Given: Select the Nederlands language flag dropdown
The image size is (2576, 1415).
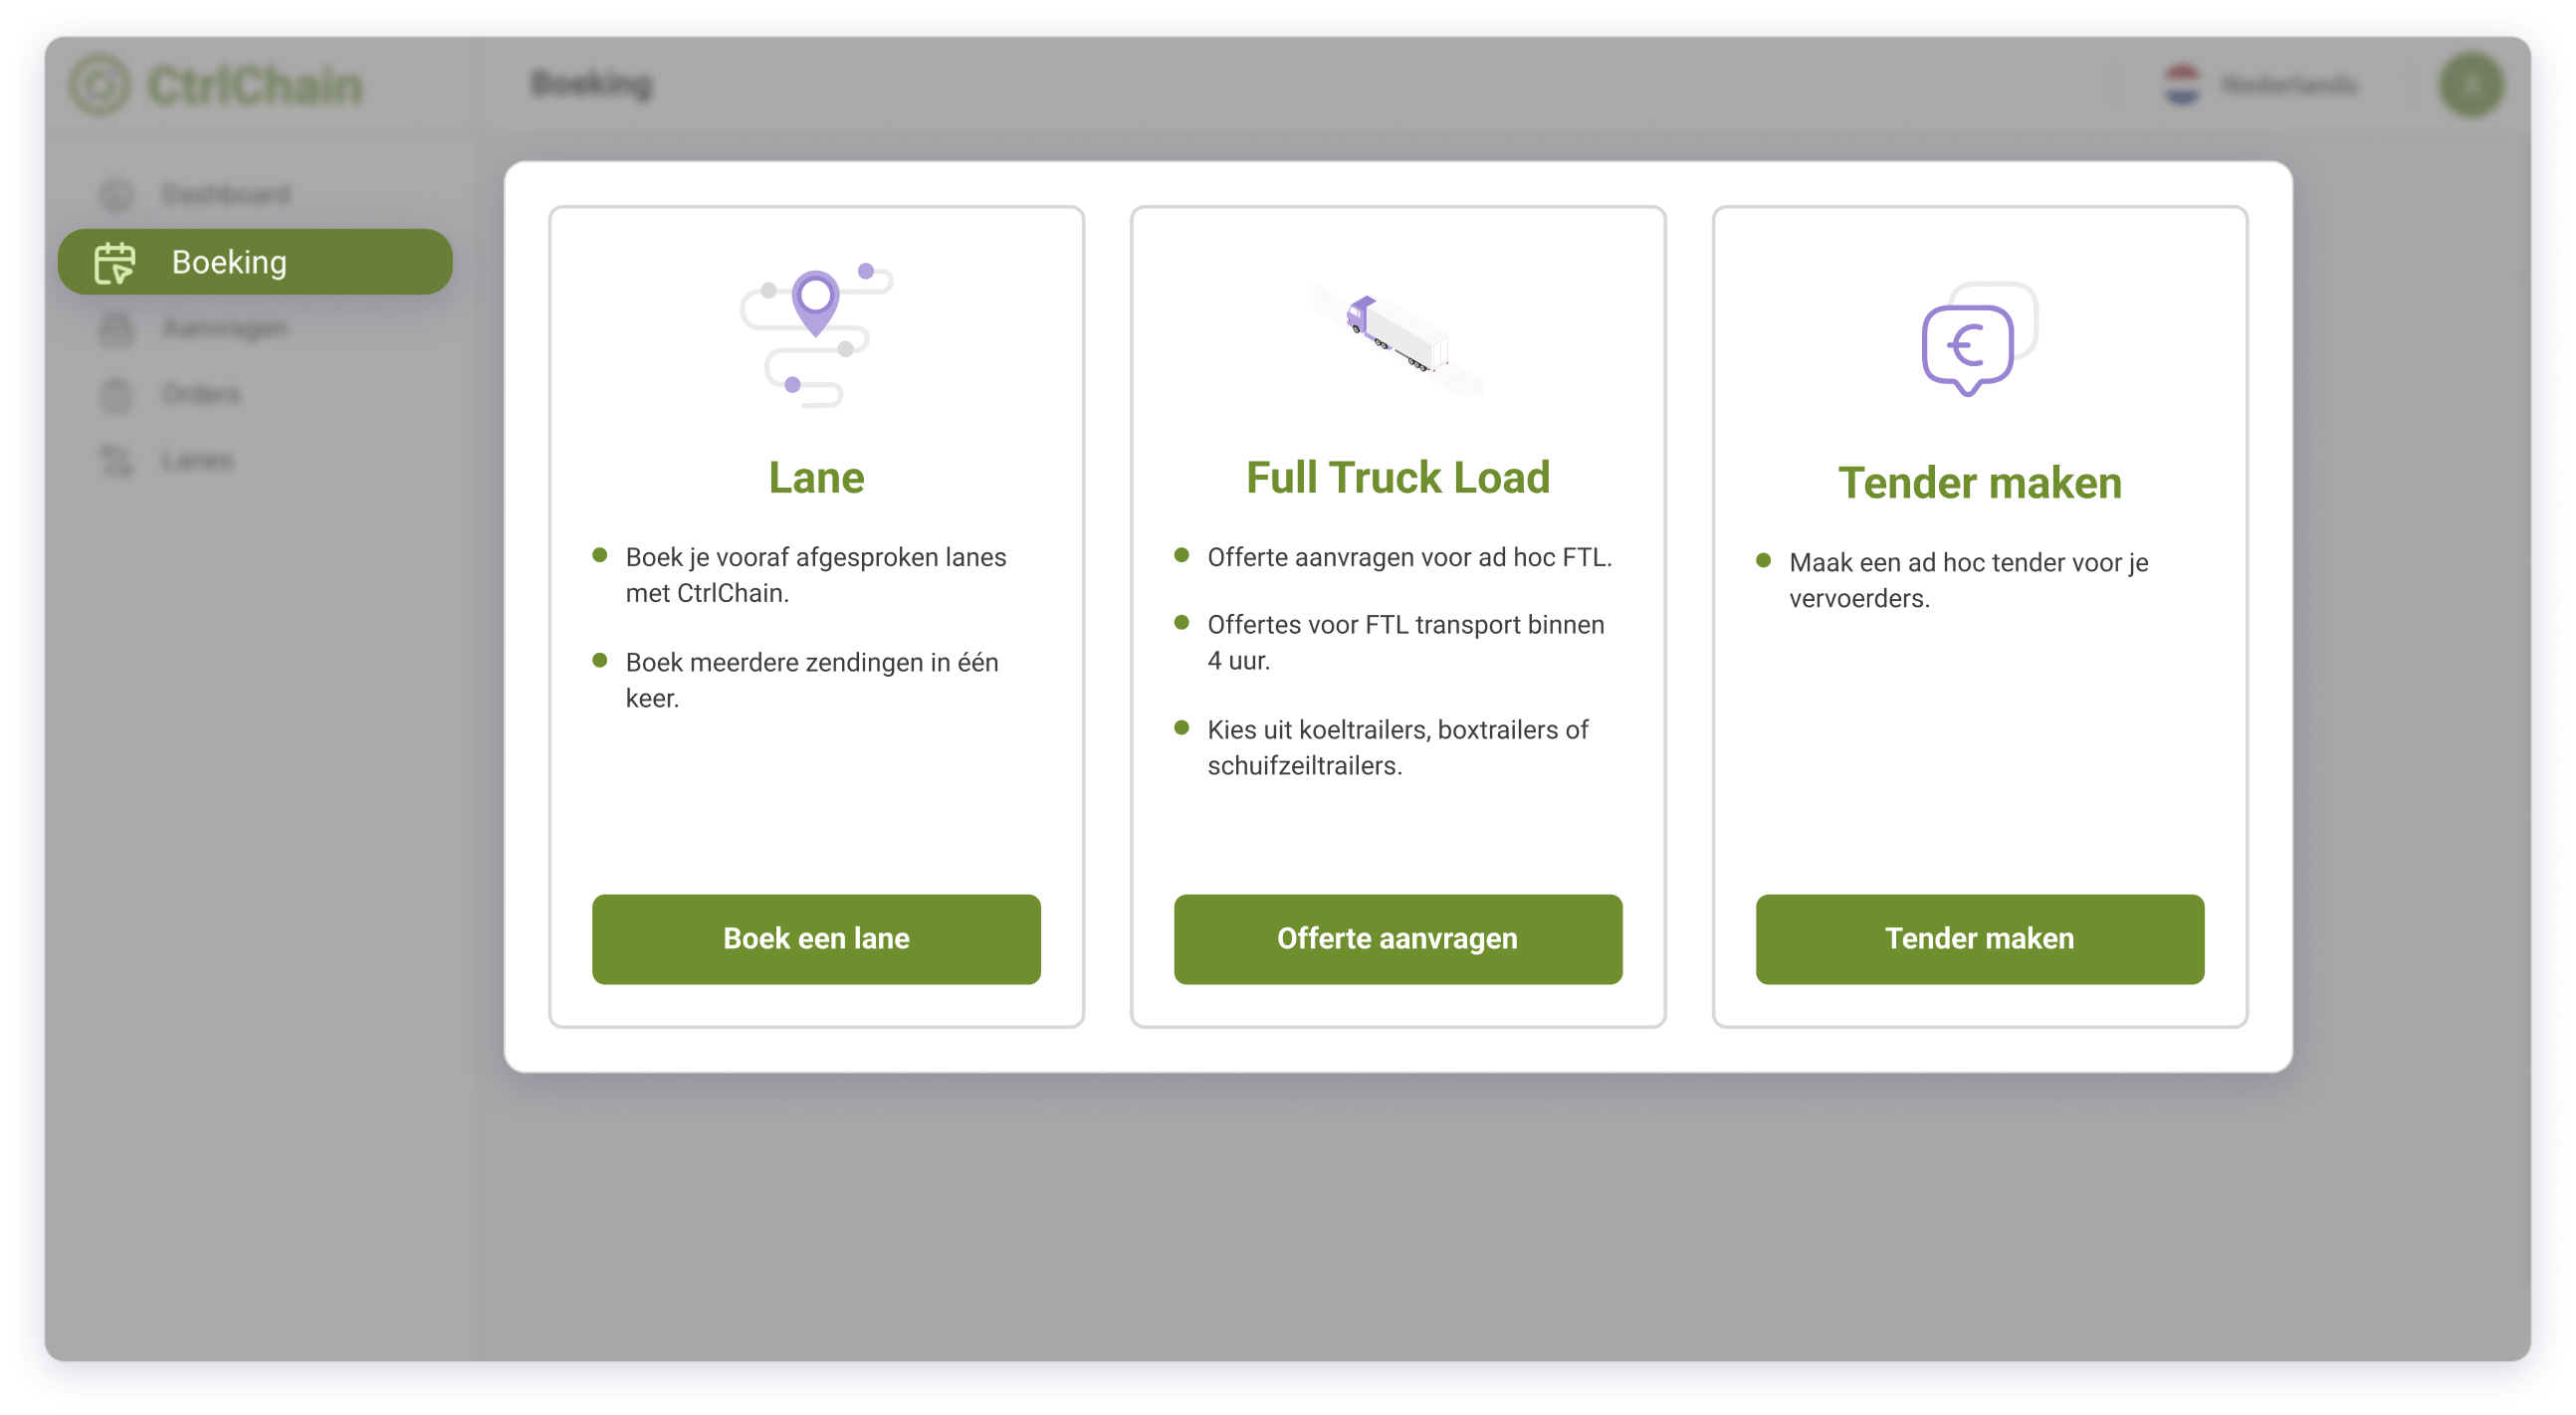Looking at the screenshot, I should [2257, 84].
